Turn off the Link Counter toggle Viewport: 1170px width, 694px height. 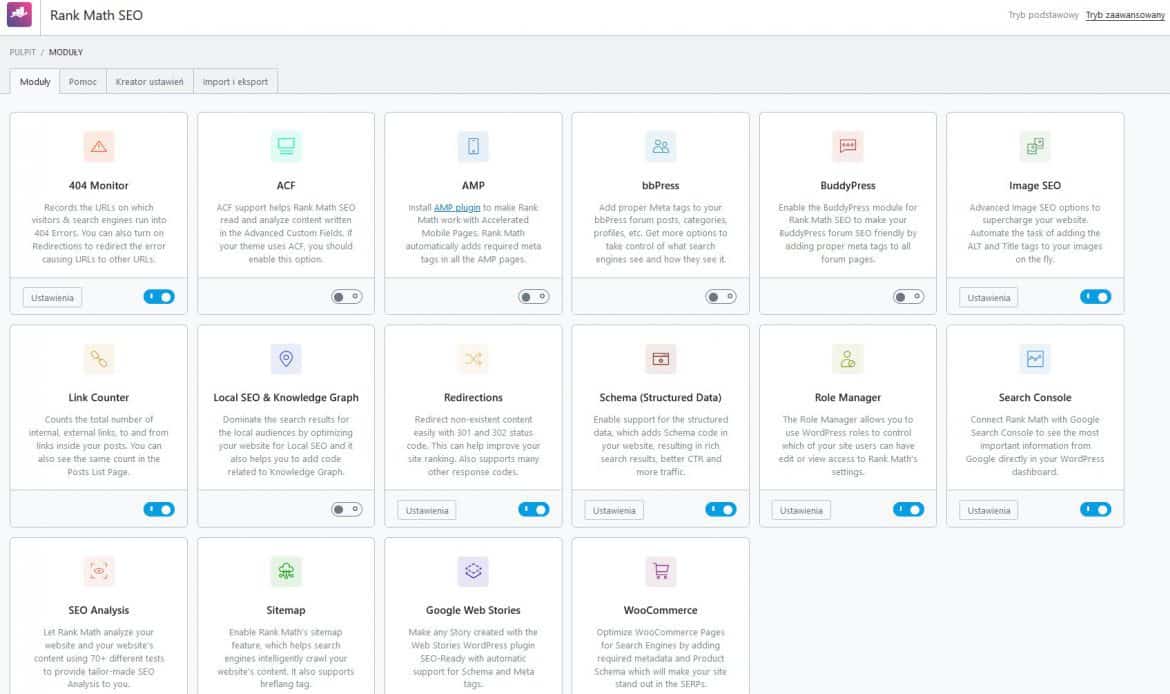(x=159, y=510)
